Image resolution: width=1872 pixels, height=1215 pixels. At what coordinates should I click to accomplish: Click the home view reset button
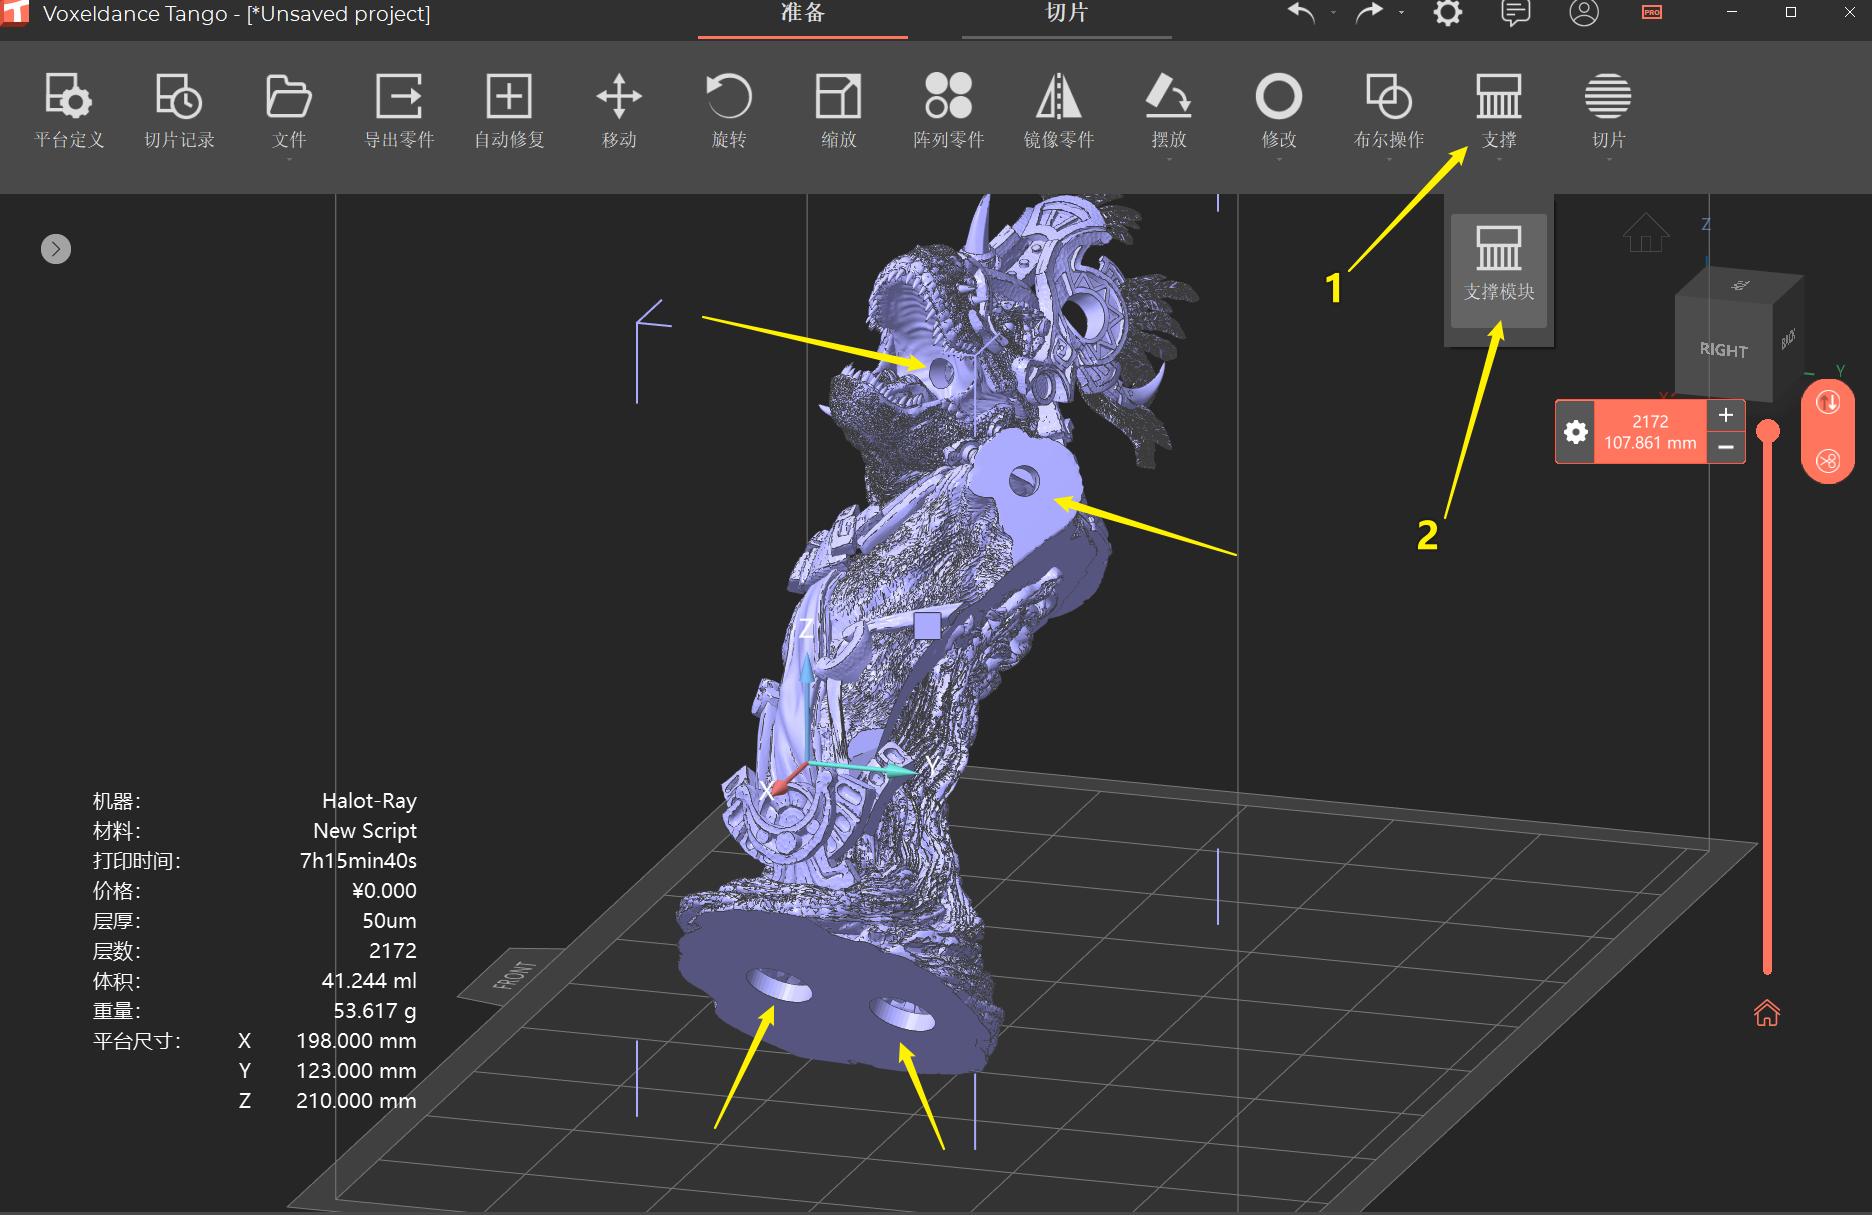(x=1645, y=233)
